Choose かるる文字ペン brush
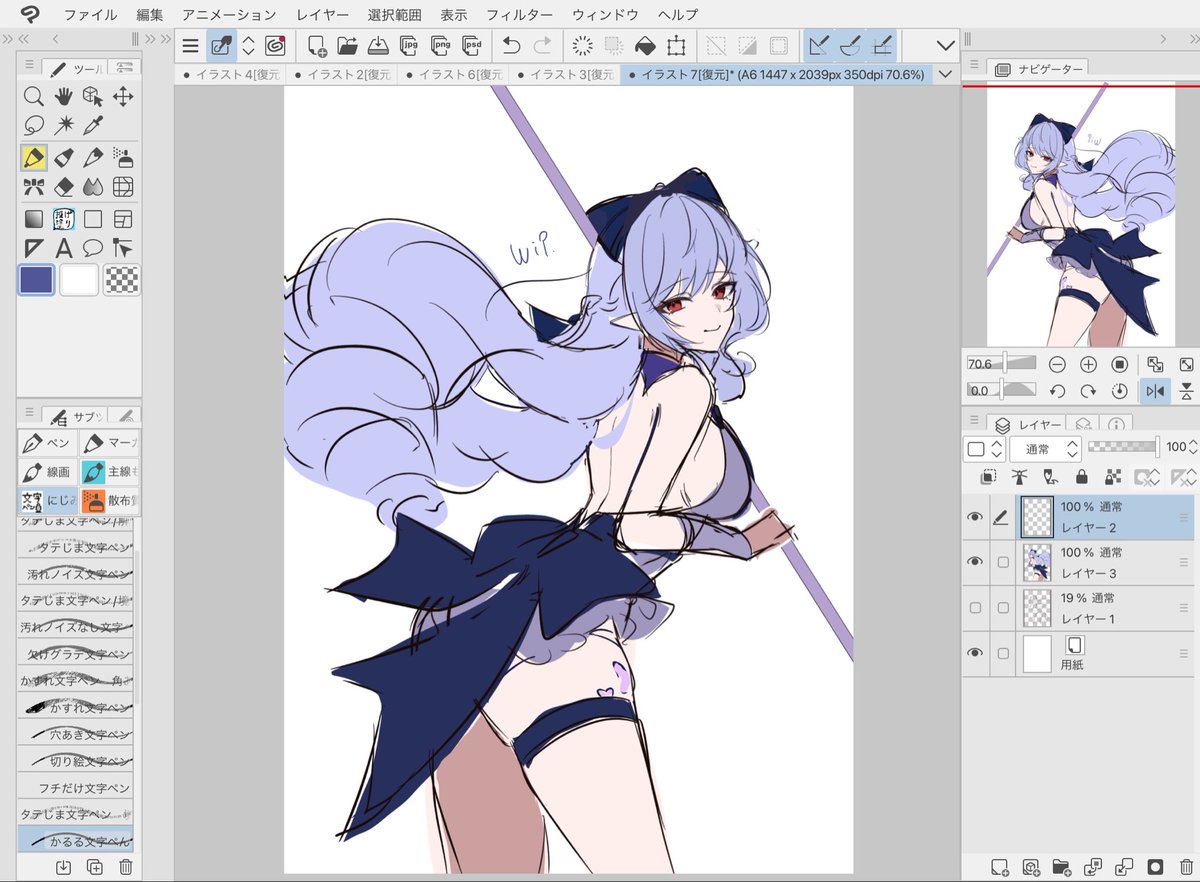 coord(76,841)
